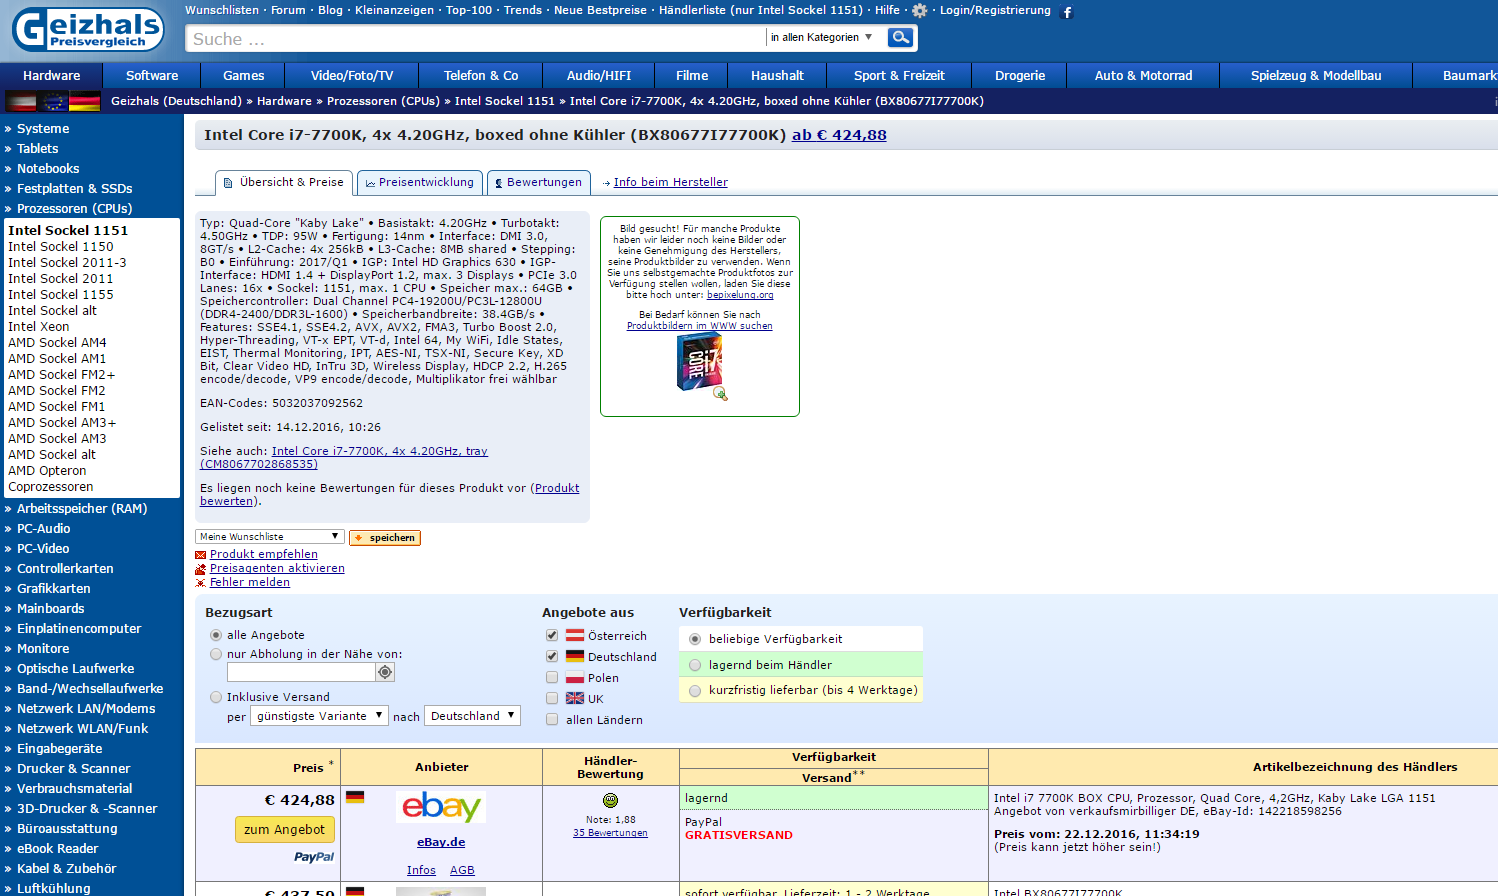Select the Austrian flag in breadcrumb bar
Screen dimensions: 1498x896
point(21,101)
